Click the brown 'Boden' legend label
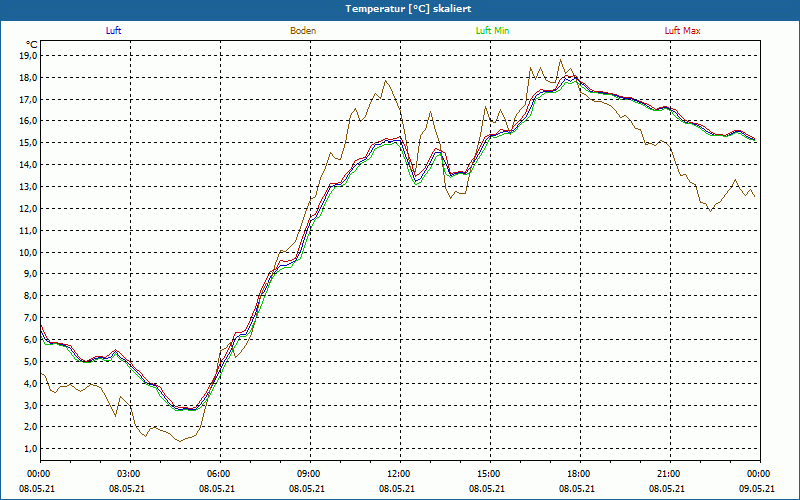This screenshot has width=800, height=500. [x=303, y=31]
